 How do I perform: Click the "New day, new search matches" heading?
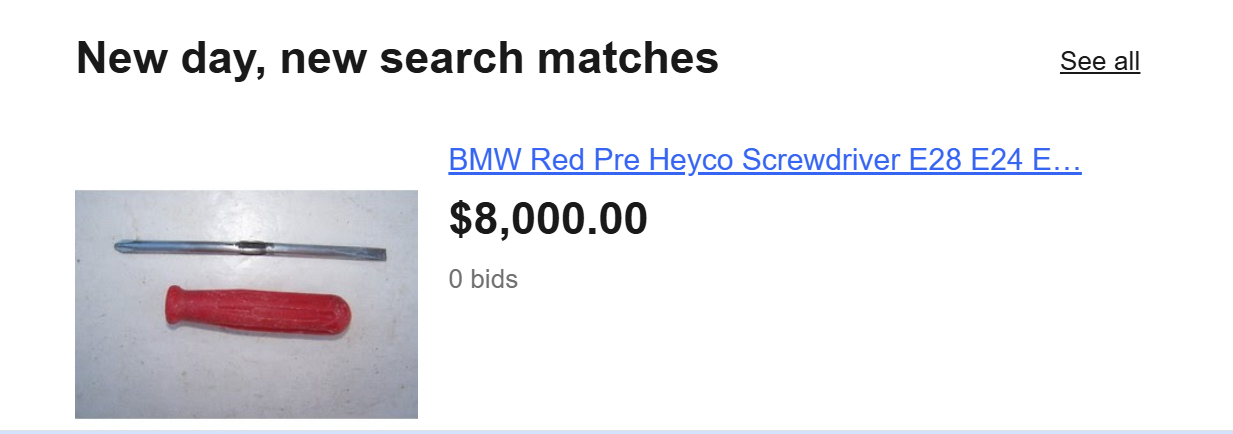tap(397, 58)
